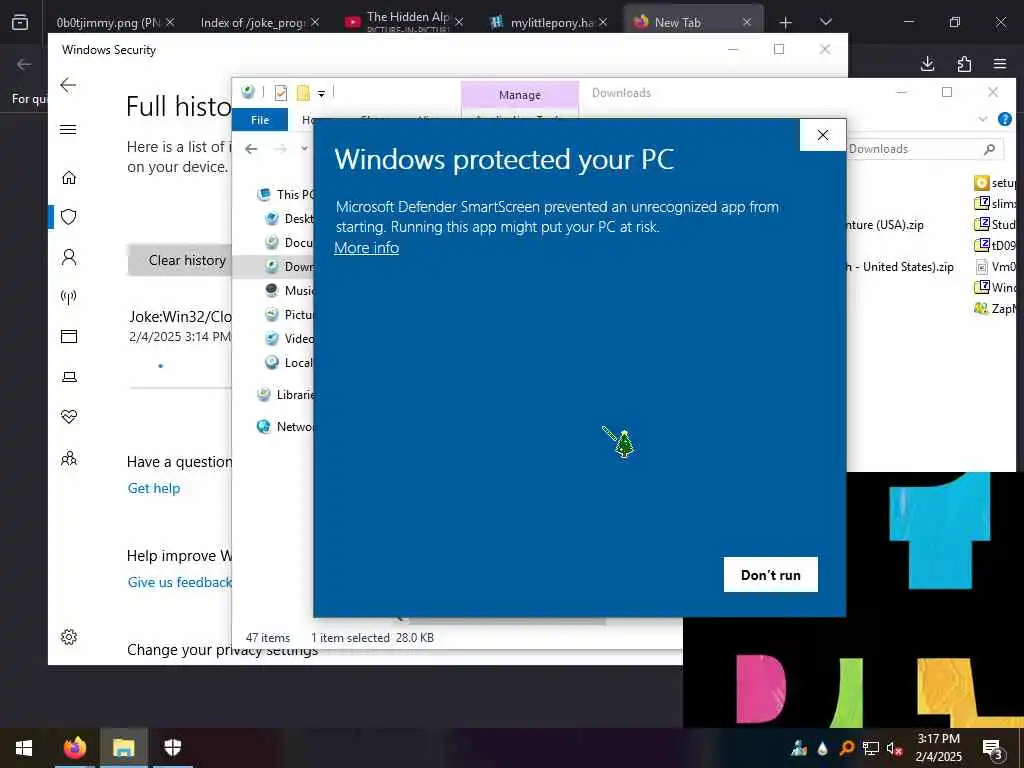Open the More info link
1024x768 pixels.
pyautogui.click(x=366, y=248)
